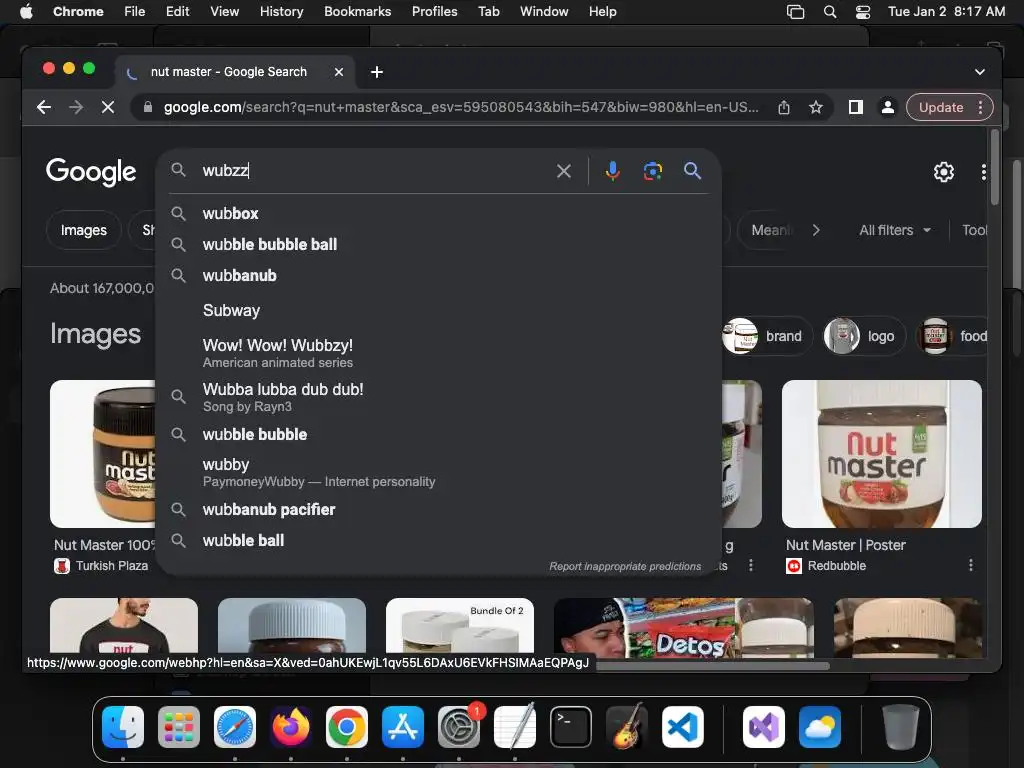
Task: Launch GarageBand from the dock
Action: click(627, 727)
